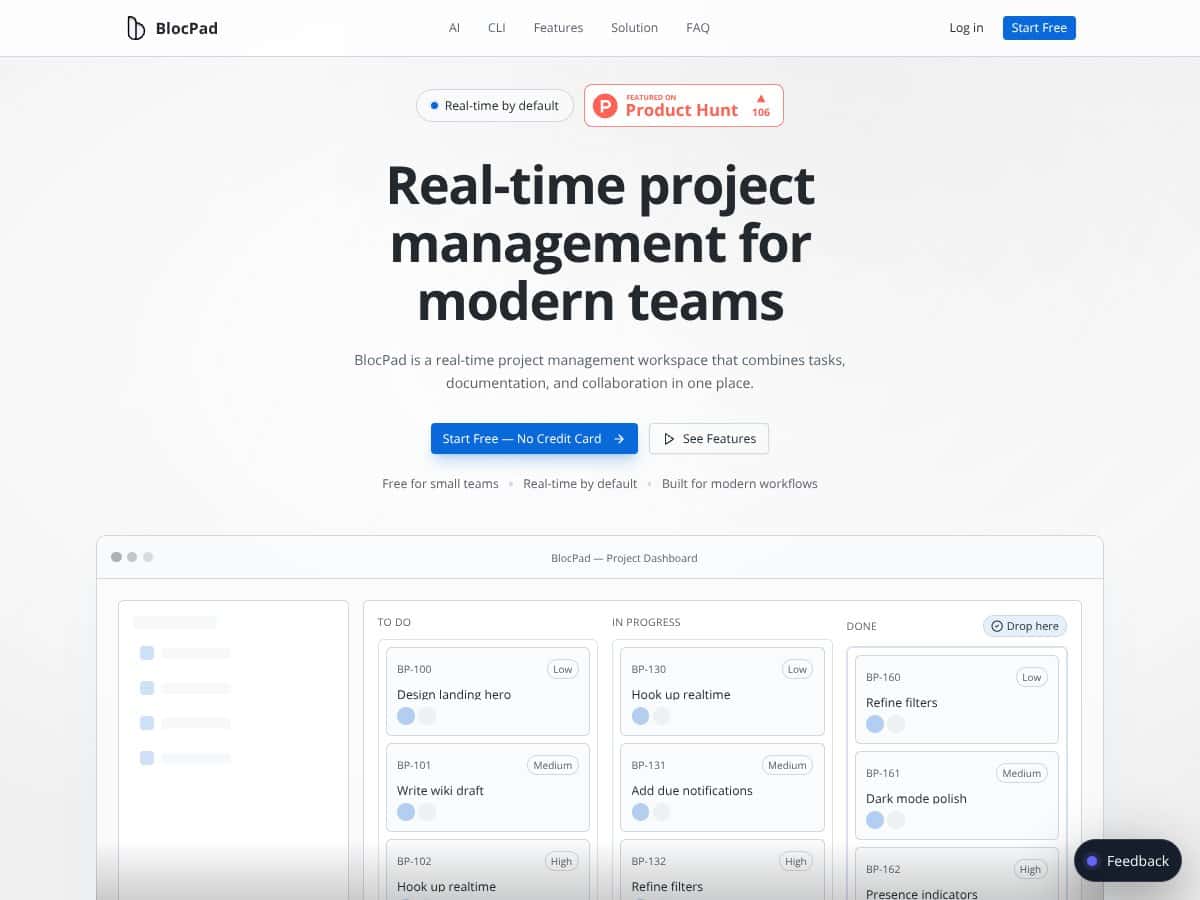Image resolution: width=1200 pixels, height=900 pixels.
Task: Click the Real-time by default pill
Action: pos(495,106)
